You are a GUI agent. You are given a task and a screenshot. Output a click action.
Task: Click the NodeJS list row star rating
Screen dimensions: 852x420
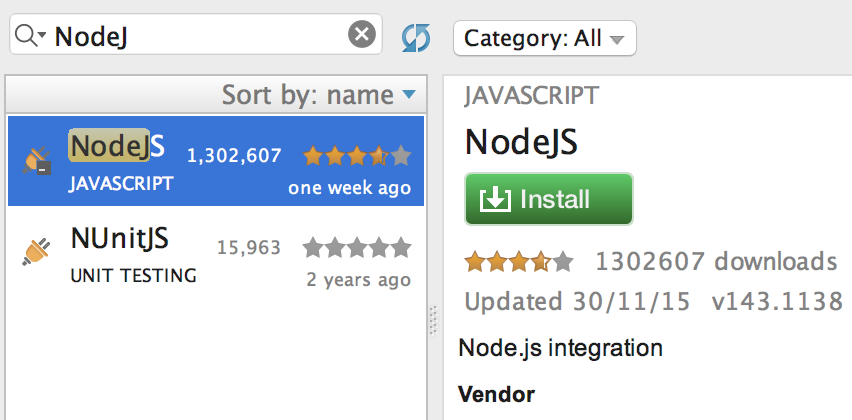[357, 156]
